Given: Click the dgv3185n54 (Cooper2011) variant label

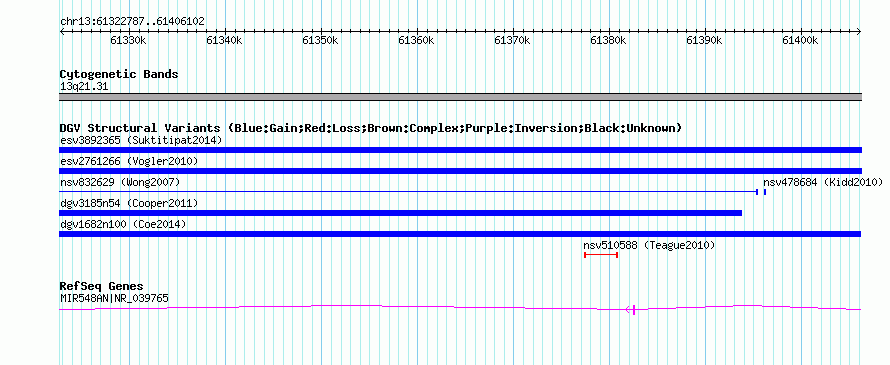Looking at the screenshot, I should 129,203.
